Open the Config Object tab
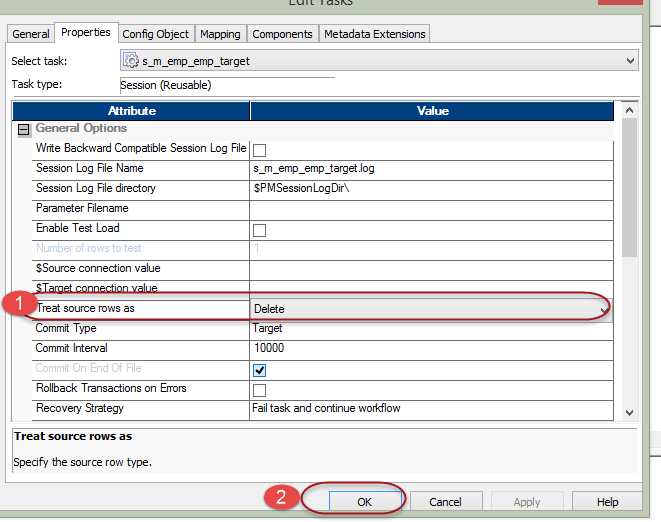This screenshot has width=661, height=522. (155, 34)
